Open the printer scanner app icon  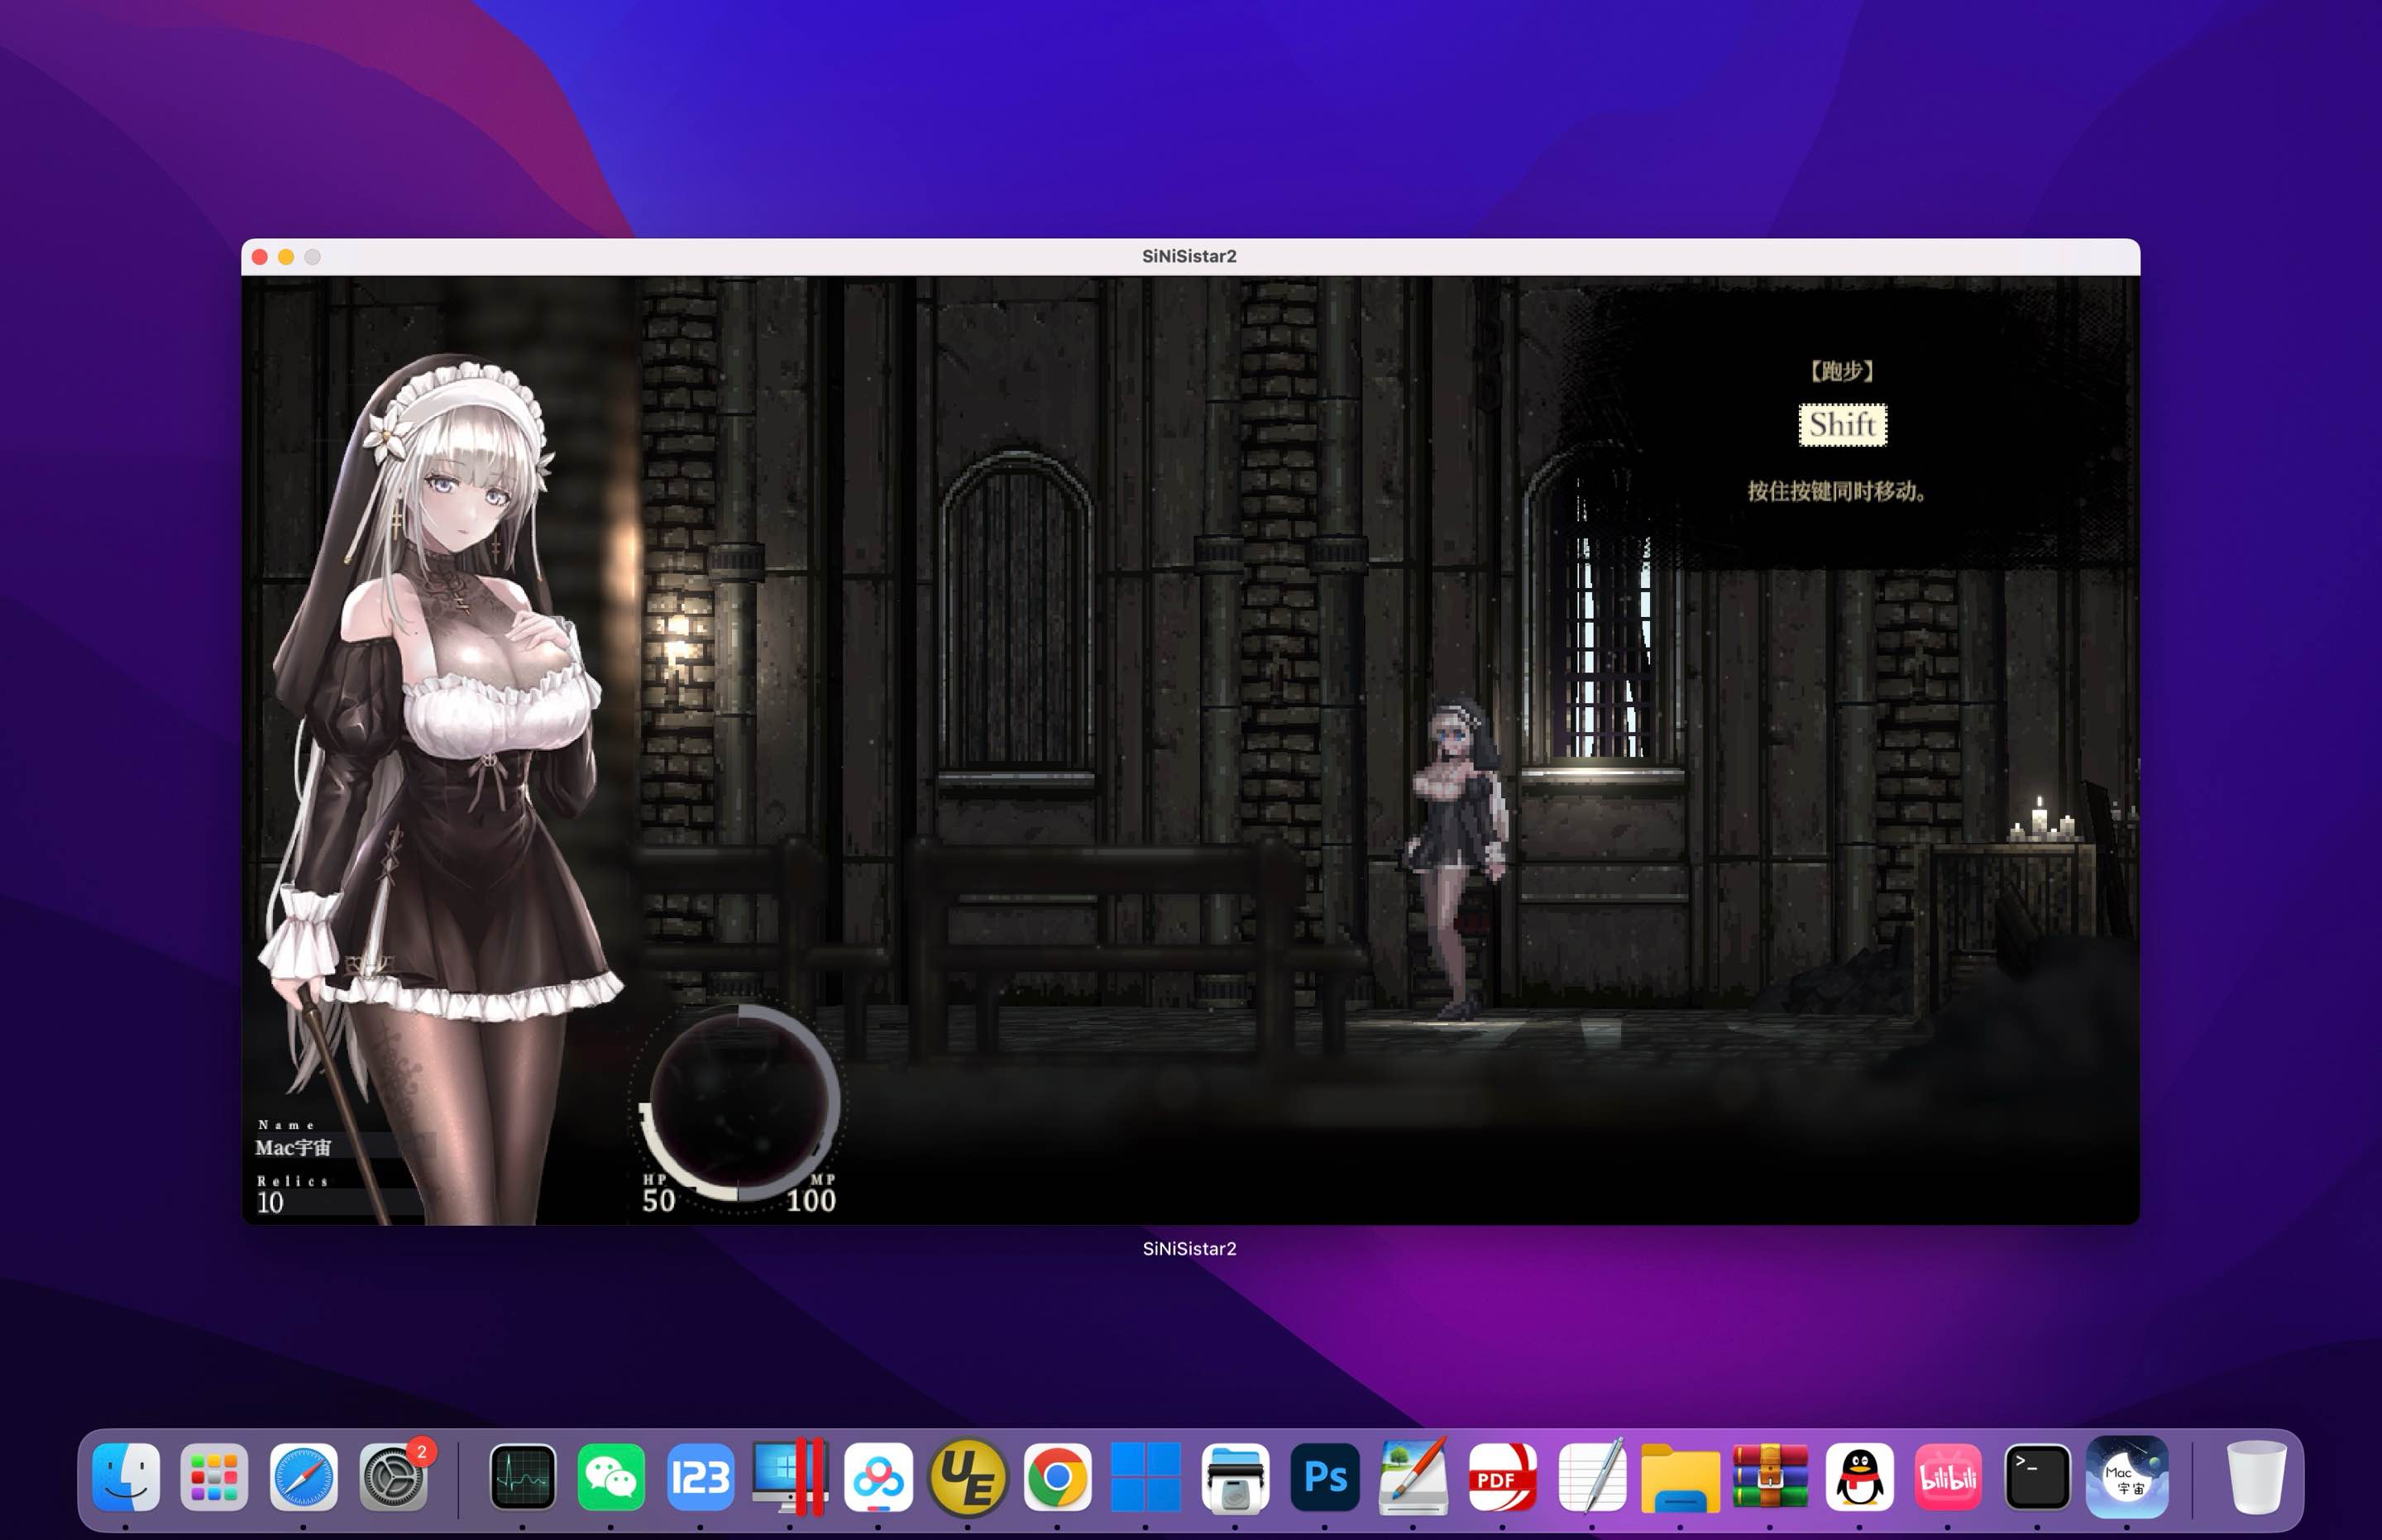1235,1477
